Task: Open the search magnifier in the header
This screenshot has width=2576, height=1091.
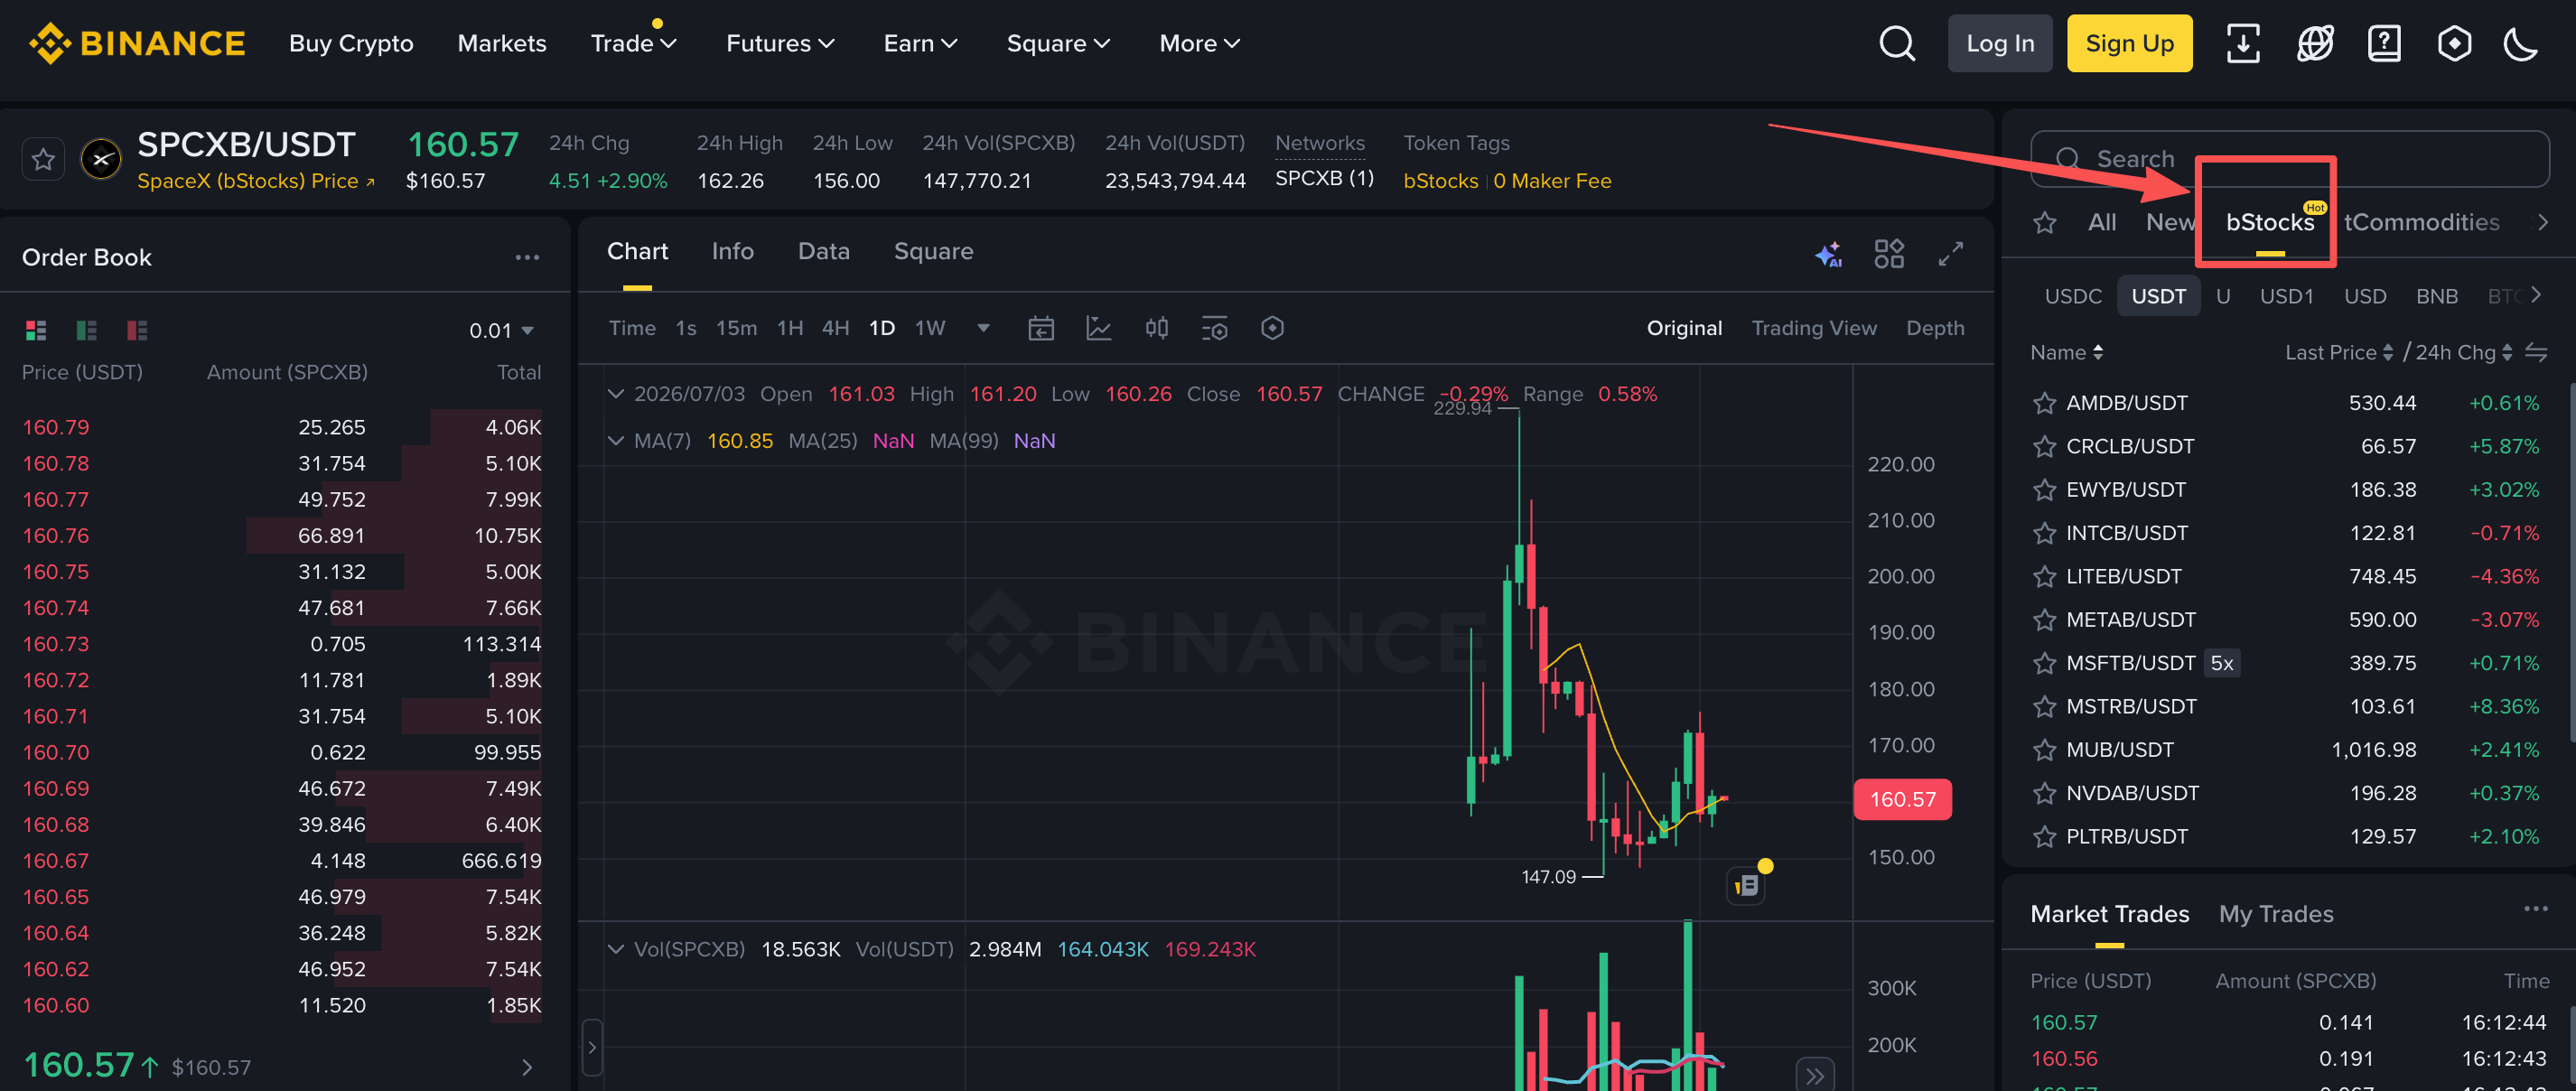Action: (x=1896, y=43)
